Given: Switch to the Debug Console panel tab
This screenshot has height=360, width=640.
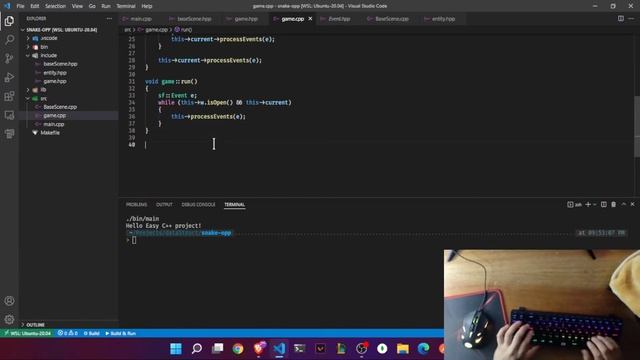Looking at the screenshot, I should (x=198, y=204).
